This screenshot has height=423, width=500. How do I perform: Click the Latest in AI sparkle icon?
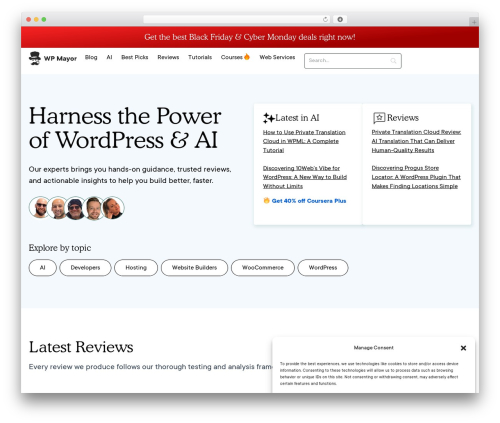[x=269, y=118]
